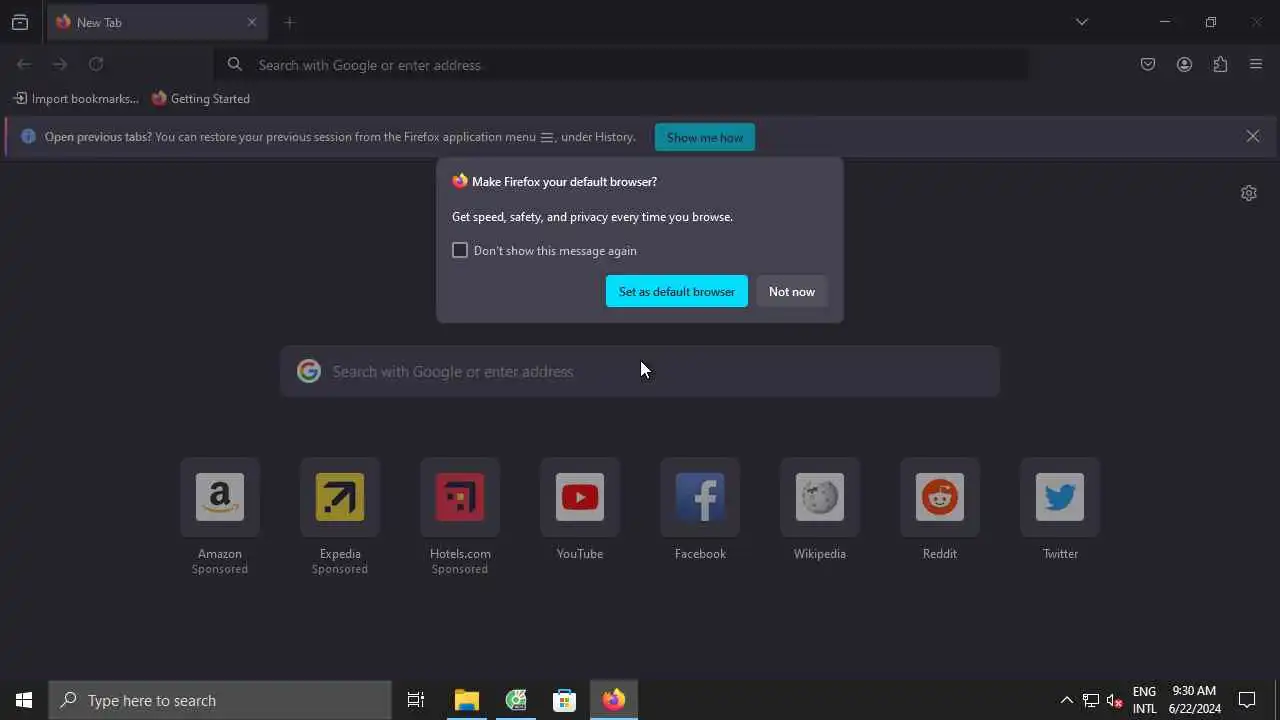The width and height of the screenshot is (1280, 720).
Task: Click Set as default browser button
Action: coord(677,291)
